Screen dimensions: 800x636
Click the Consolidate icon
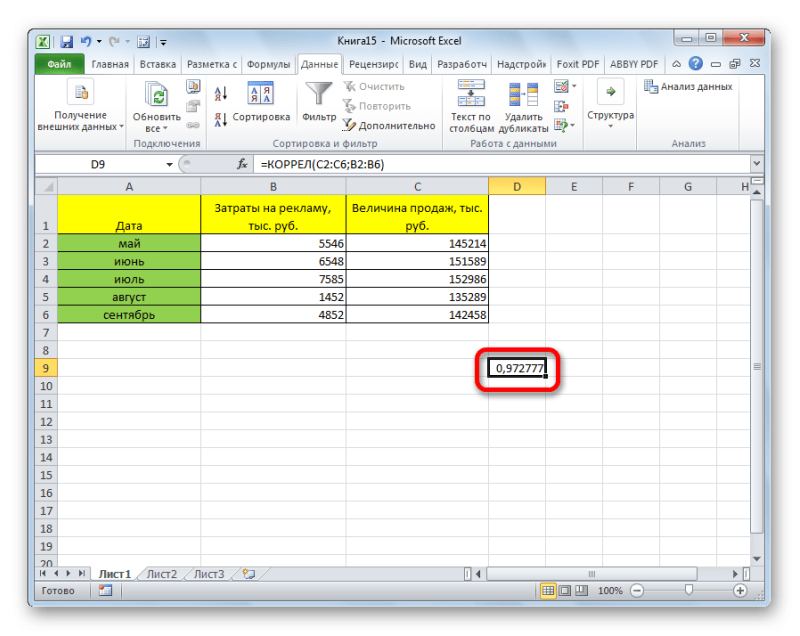coord(561,106)
